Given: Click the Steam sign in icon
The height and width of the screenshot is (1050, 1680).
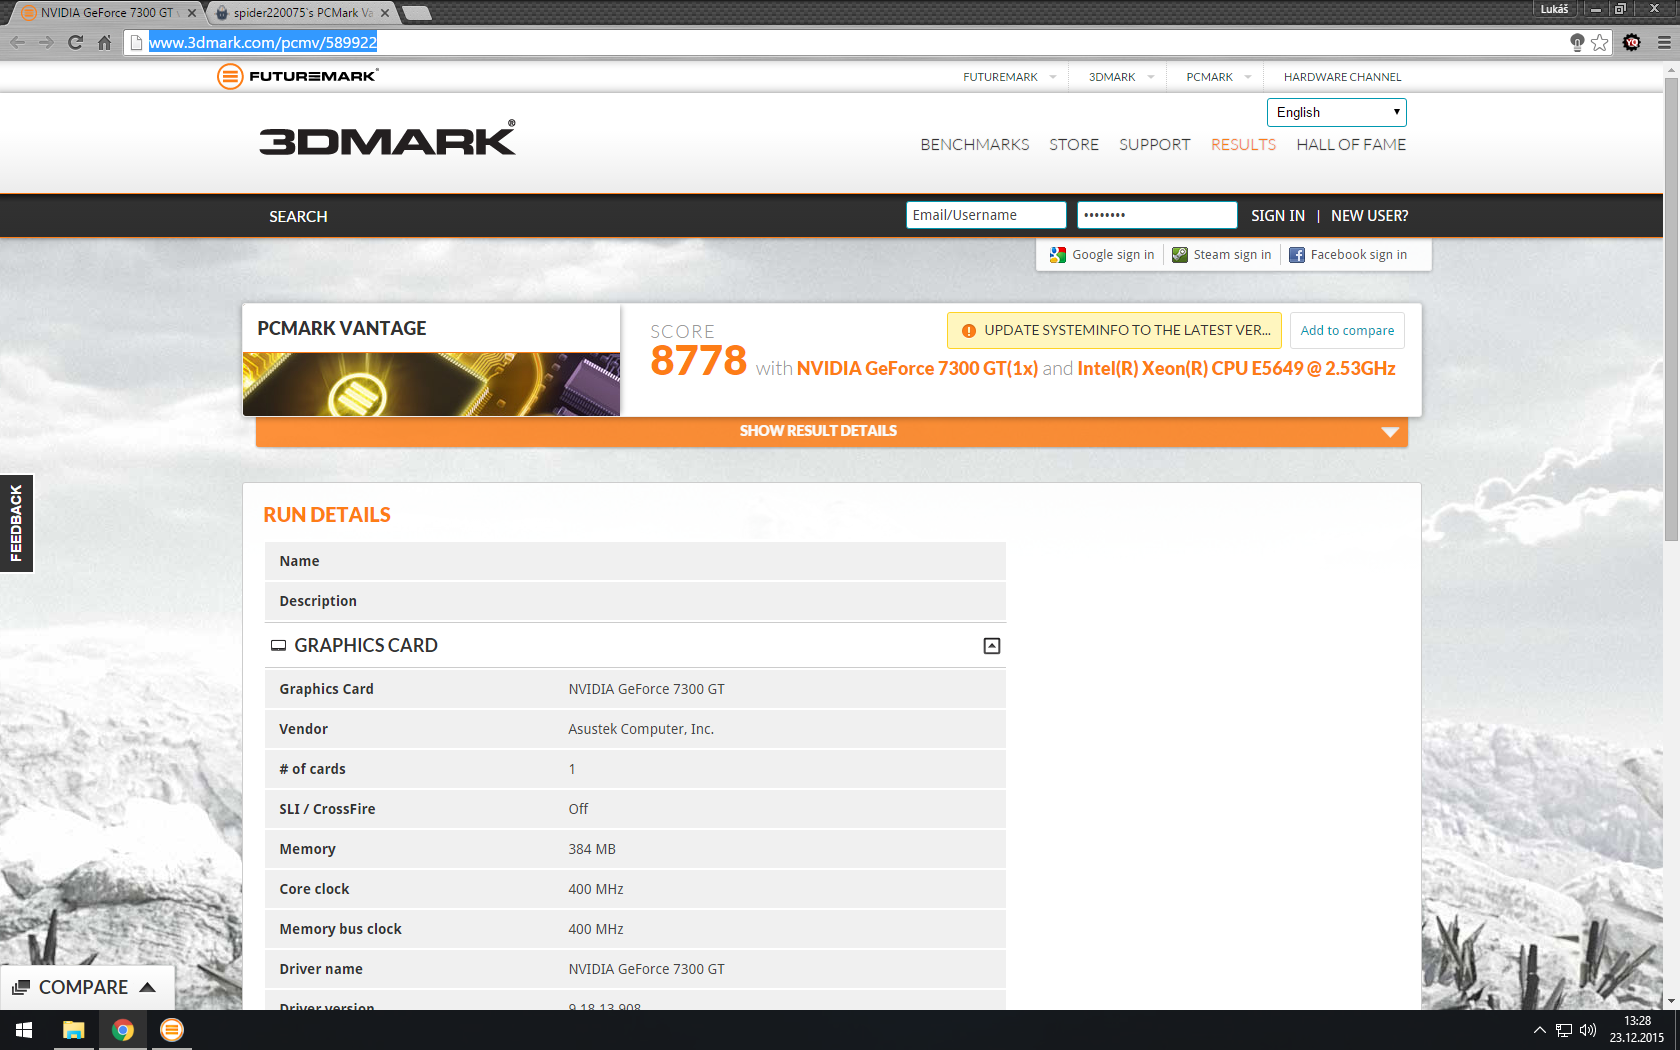Looking at the screenshot, I should [x=1180, y=255].
